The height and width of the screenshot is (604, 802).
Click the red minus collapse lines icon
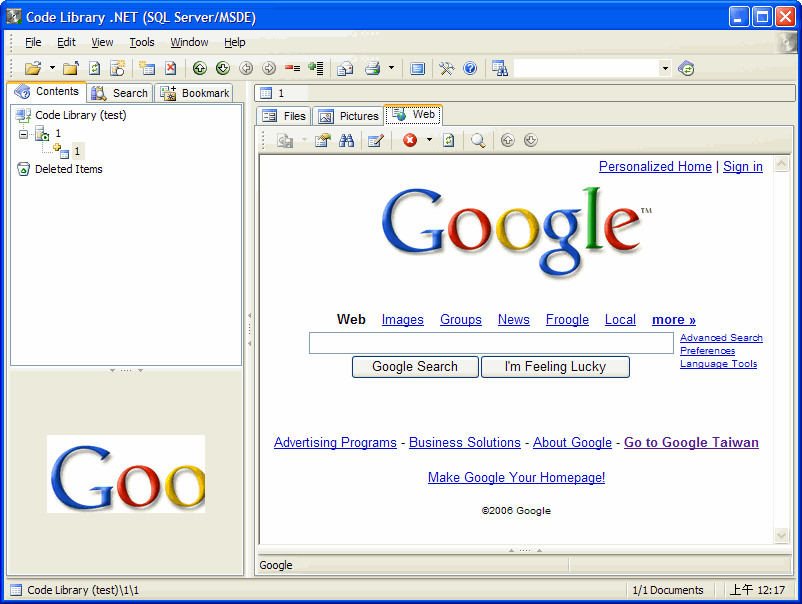pyautogui.click(x=293, y=68)
